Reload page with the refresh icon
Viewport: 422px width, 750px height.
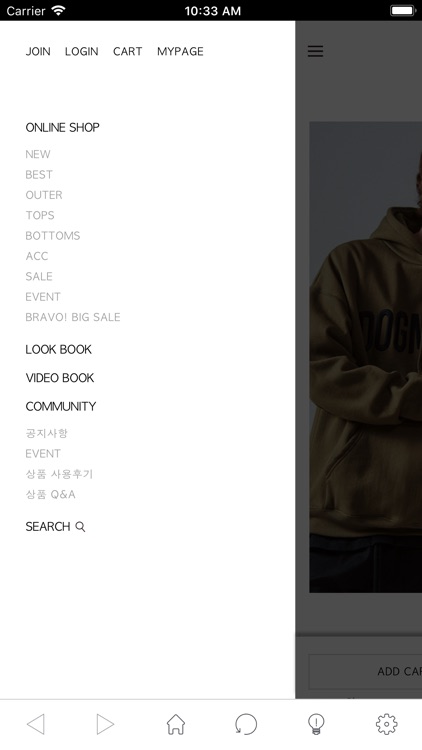point(246,724)
